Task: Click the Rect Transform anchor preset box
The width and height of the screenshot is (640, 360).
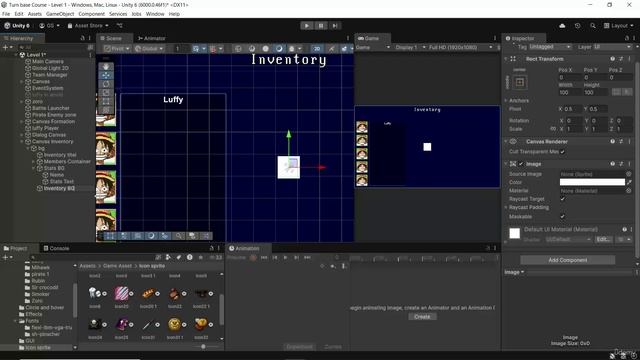Action: [520, 82]
